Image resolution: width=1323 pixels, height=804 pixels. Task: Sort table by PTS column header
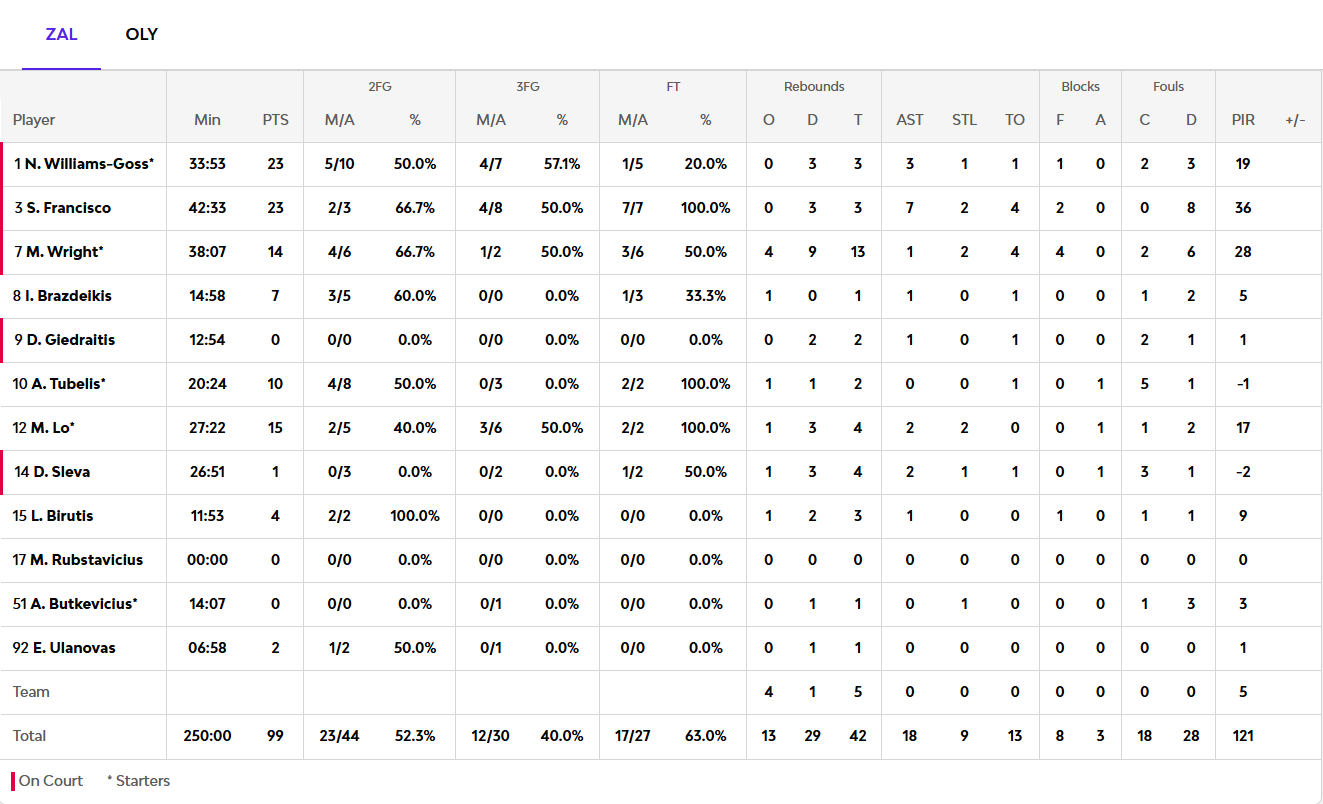point(275,120)
